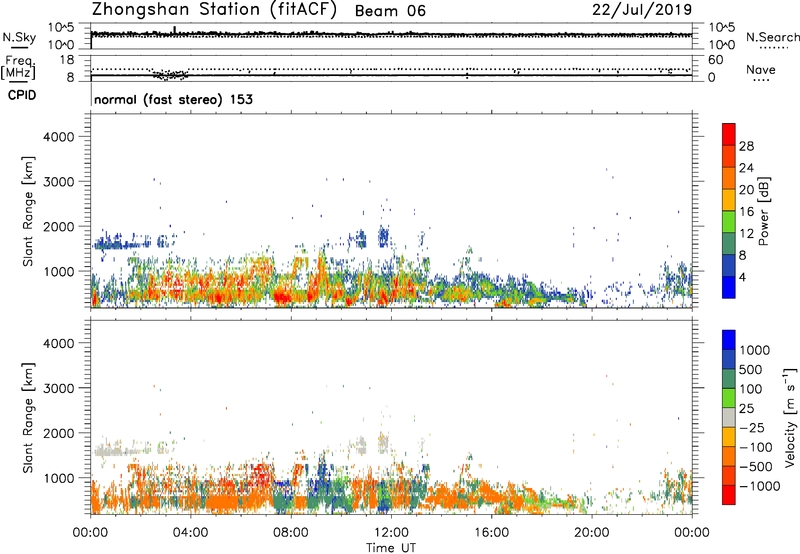Click the date '22/Jul/2019'
The image size is (800, 554).
pos(642,10)
